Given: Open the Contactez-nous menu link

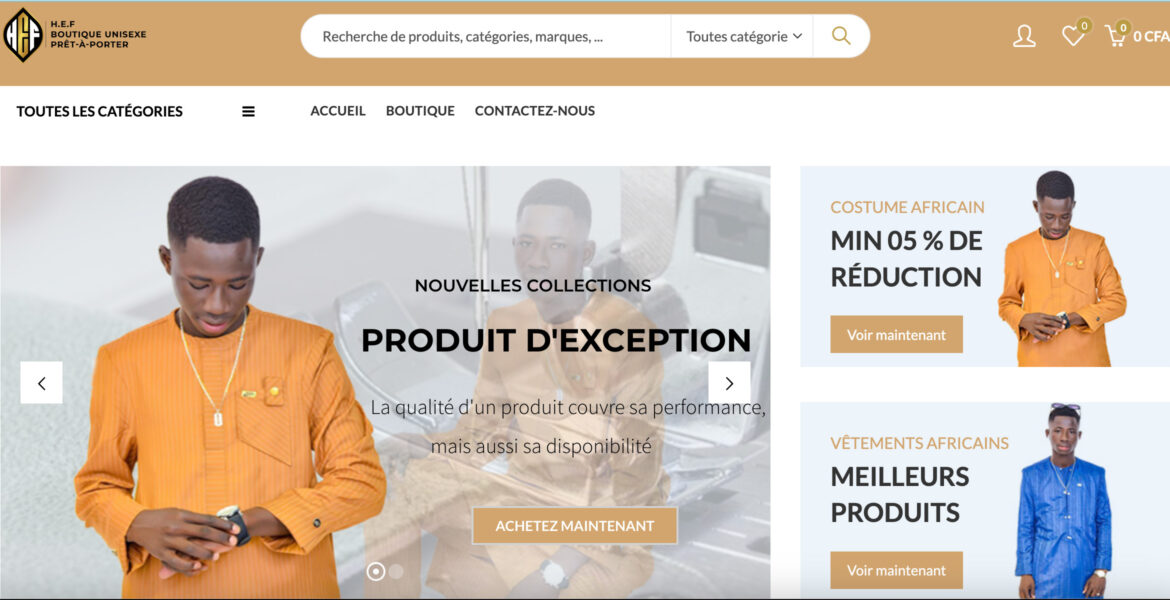Looking at the screenshot, I should [535, 110].
